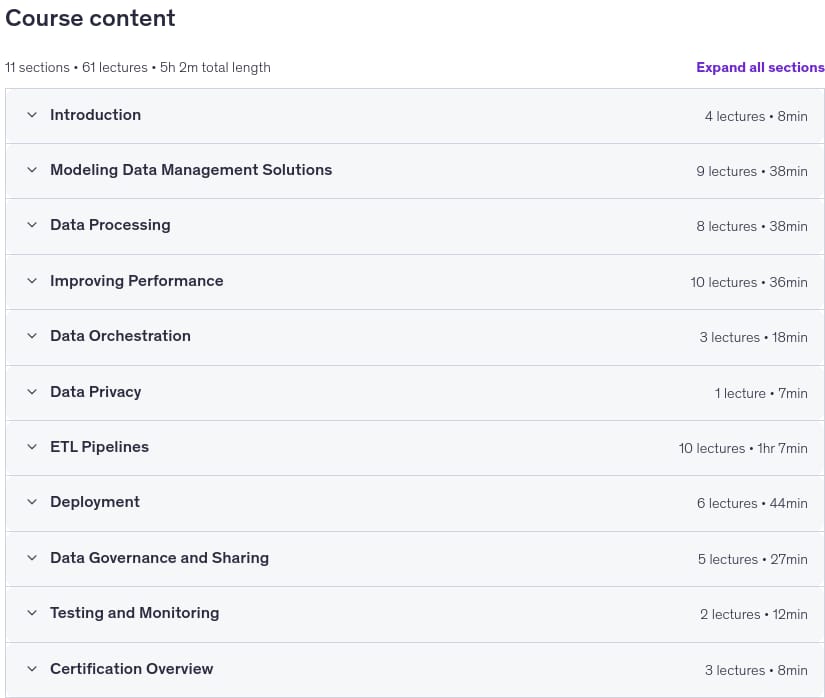Expand chevron beside Modeling Data Management Solutions

pos(32,170)
